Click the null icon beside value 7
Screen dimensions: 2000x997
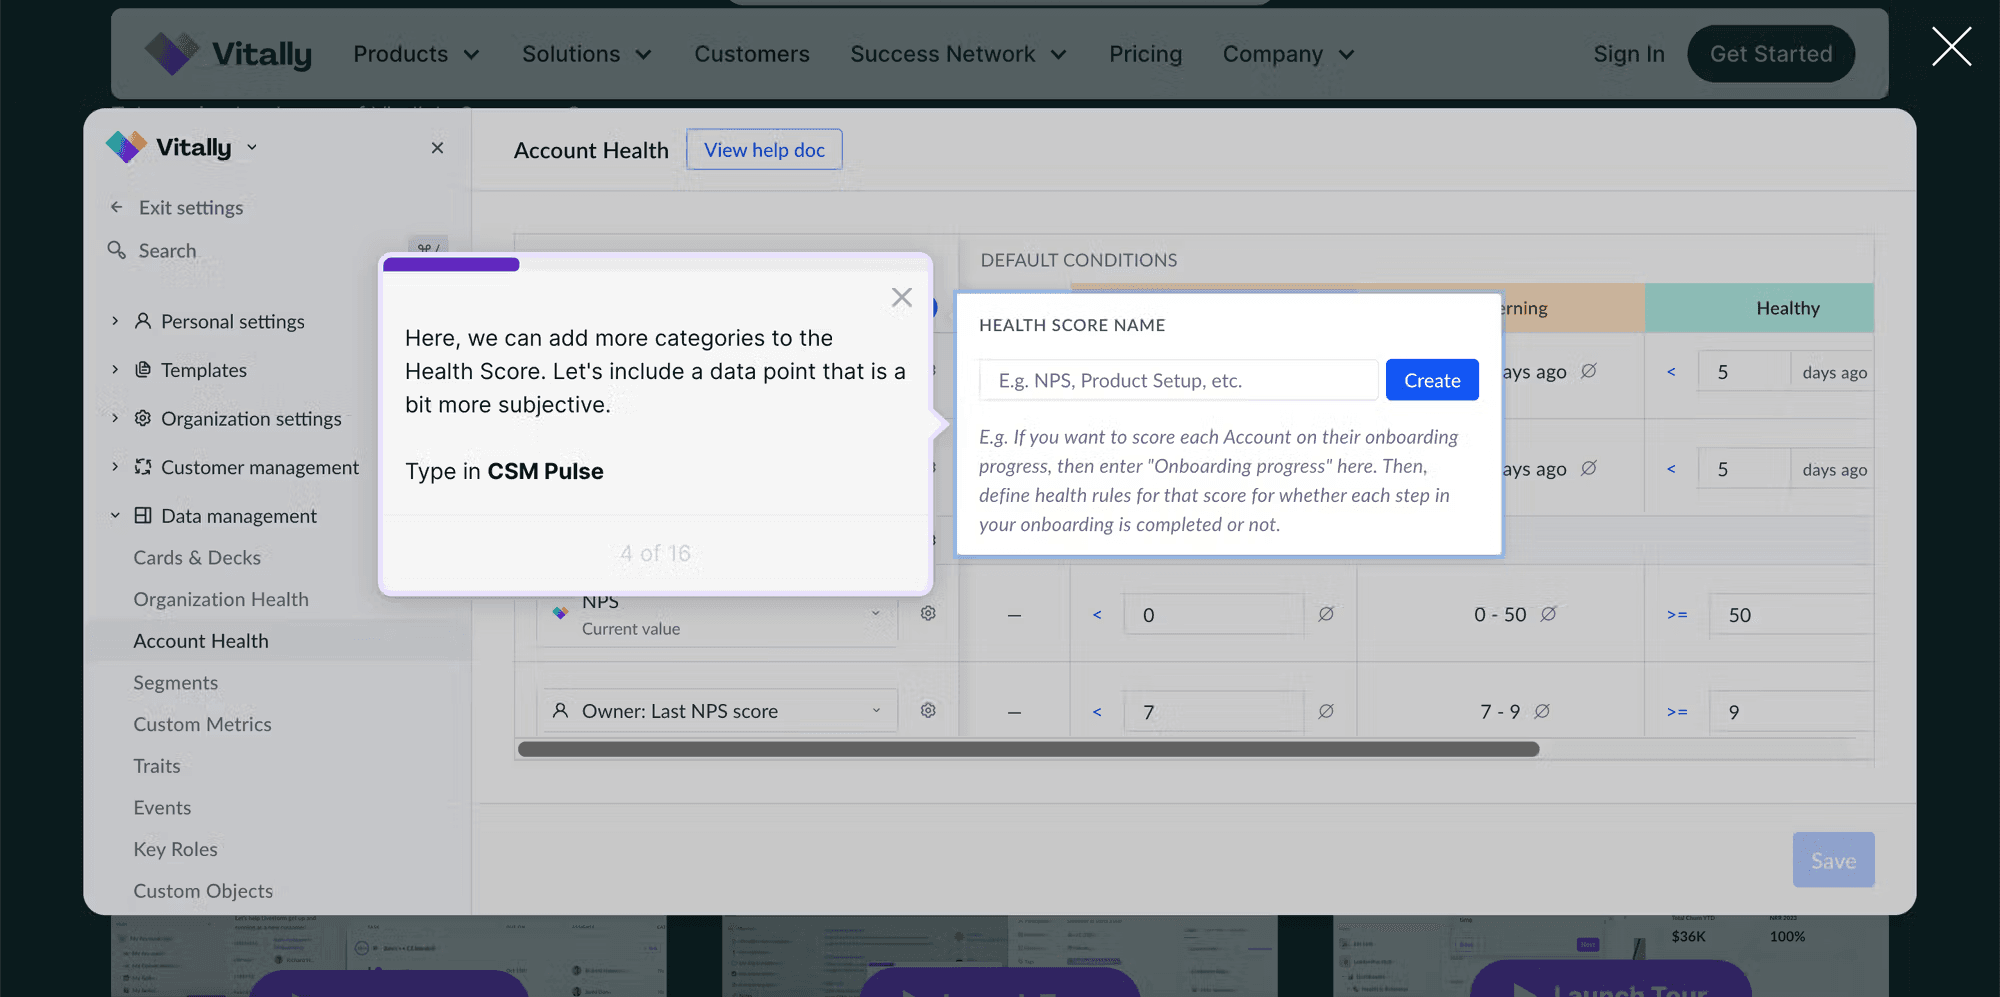tap(1326, 711)
